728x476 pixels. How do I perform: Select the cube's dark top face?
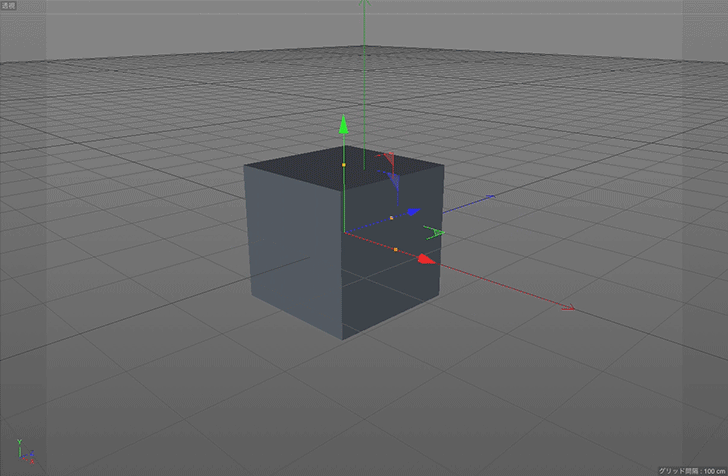pyautogui.click(x=344, y=166)
